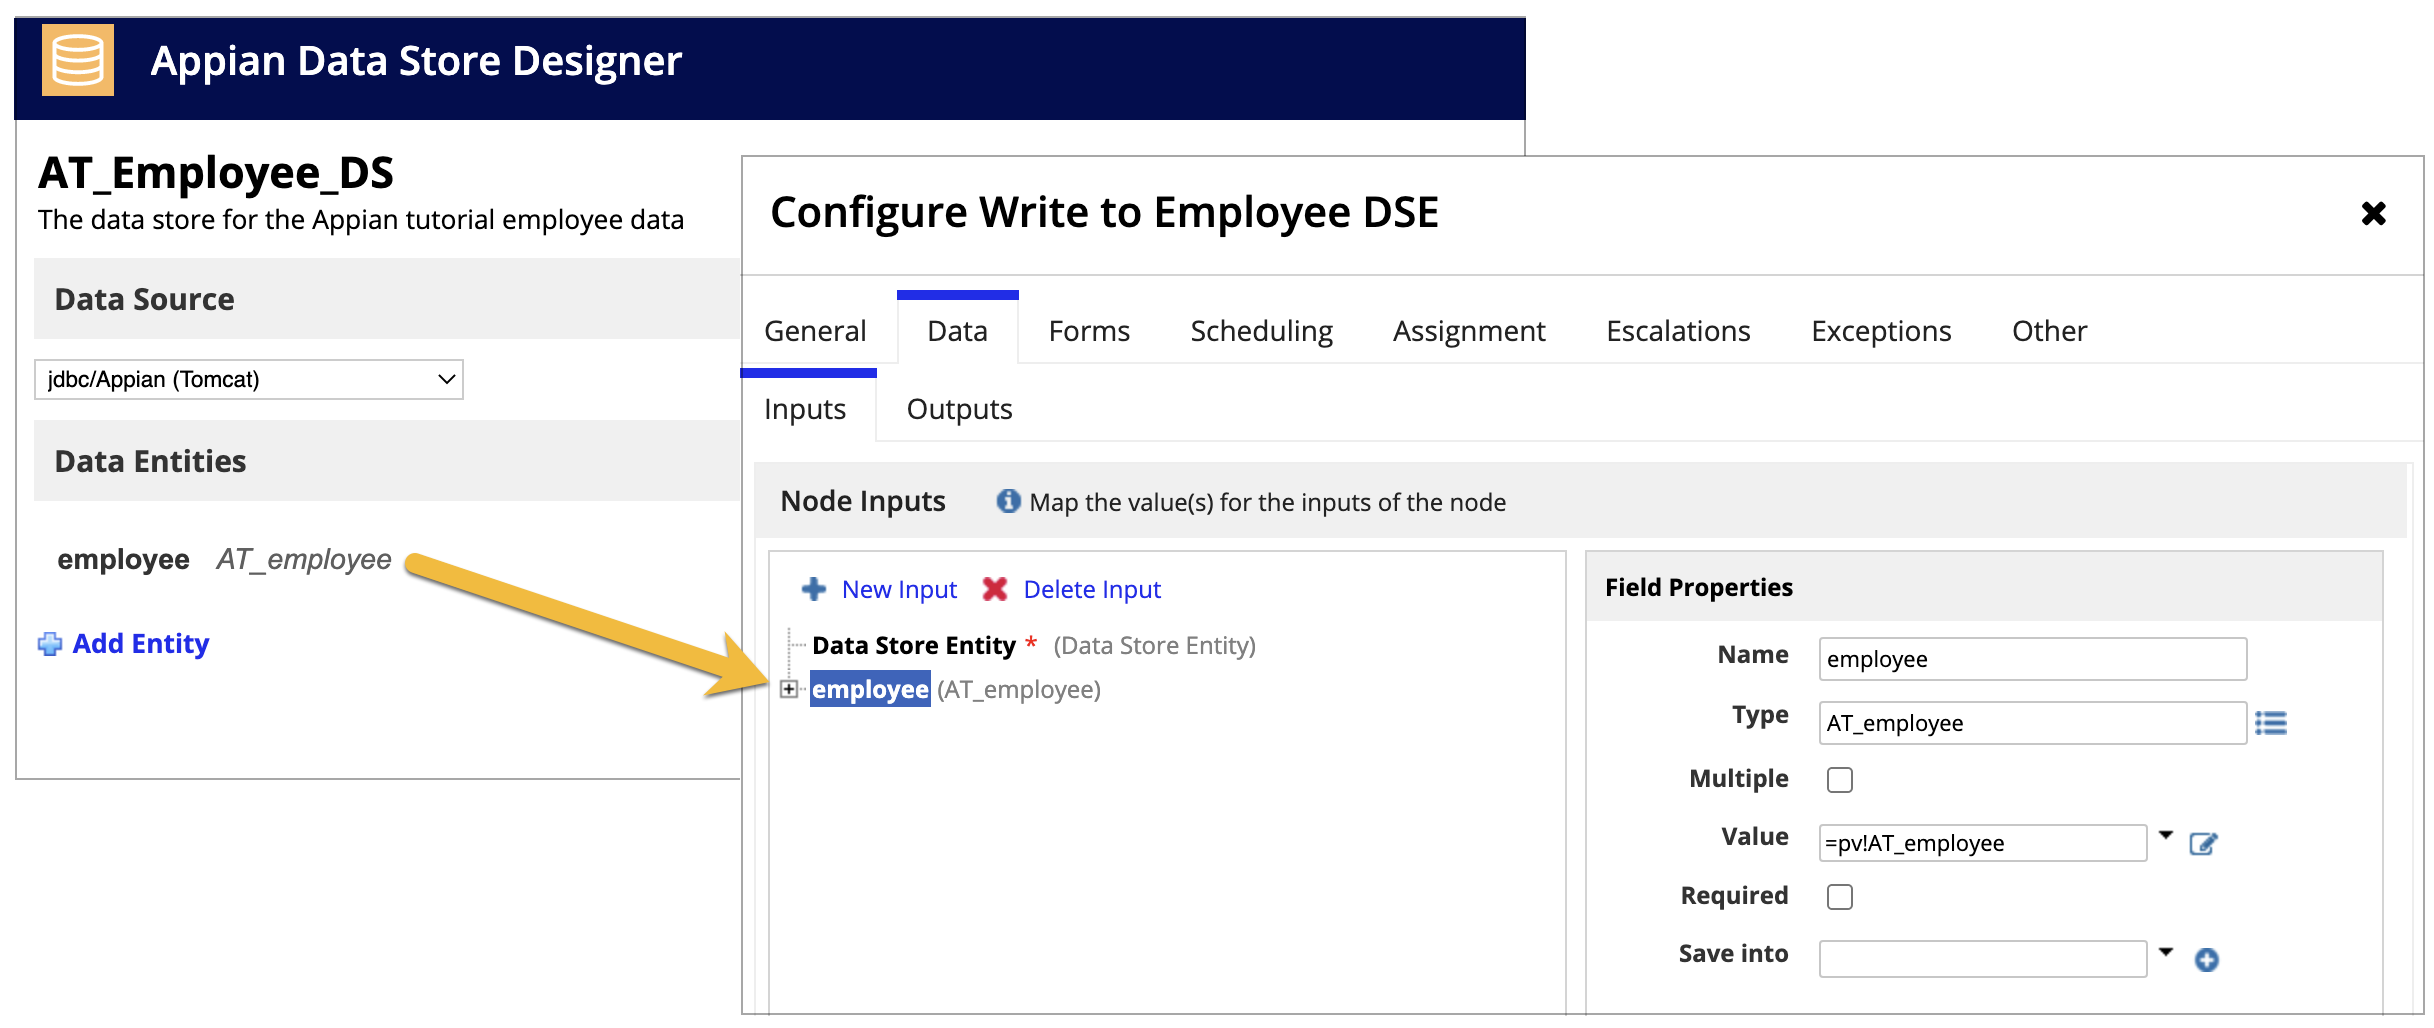Click the Appian Data Store Designer database icon
This screenshot has width=2434, height=1028.
coord(78,60)
